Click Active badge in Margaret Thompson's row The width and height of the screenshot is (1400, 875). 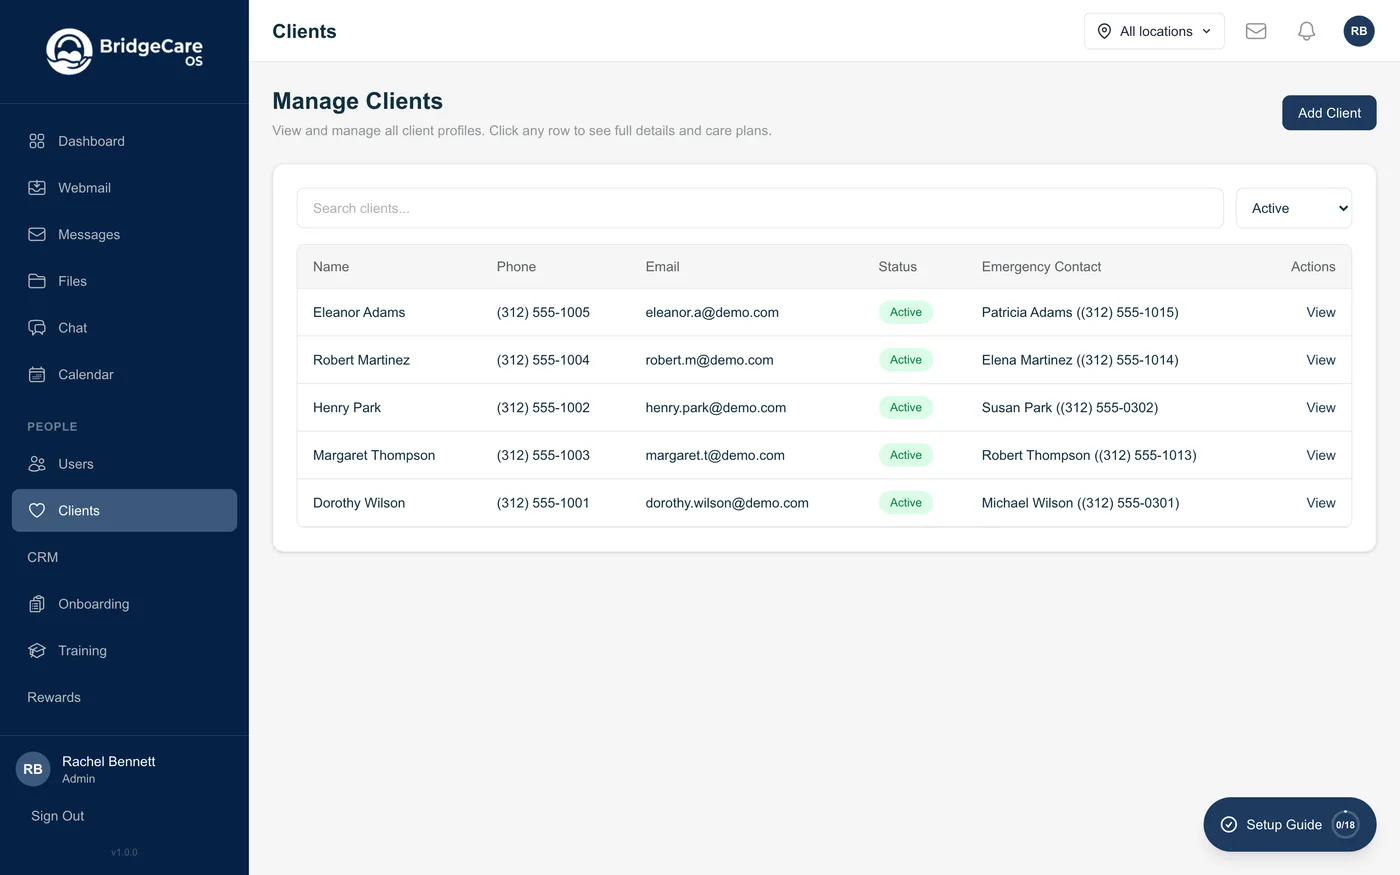pos(906,455)
